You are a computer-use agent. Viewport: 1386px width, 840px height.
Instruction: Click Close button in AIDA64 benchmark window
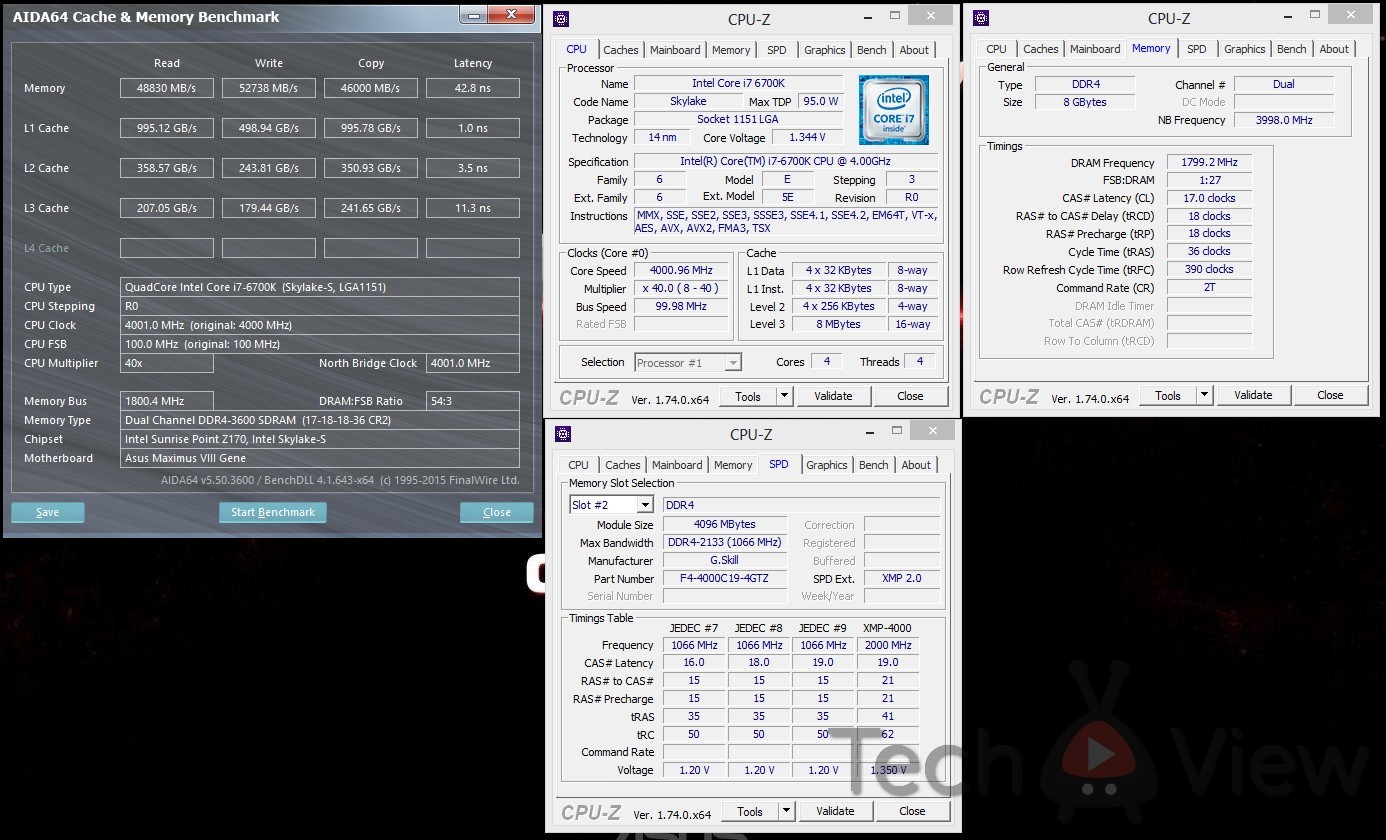(x=497, y=512)
